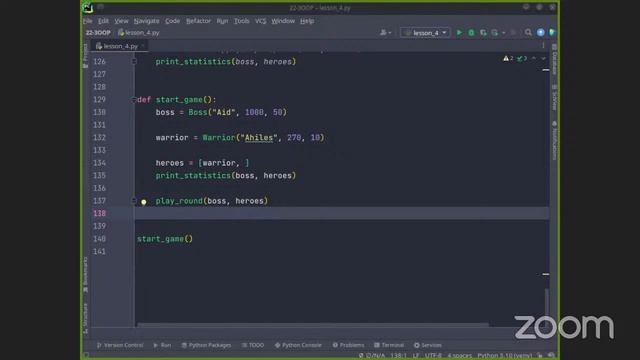The width and height of the screenshot is (640, 360).
Task: Open Search Everywhere magnifier icon
Action: (x=528, y=32)
